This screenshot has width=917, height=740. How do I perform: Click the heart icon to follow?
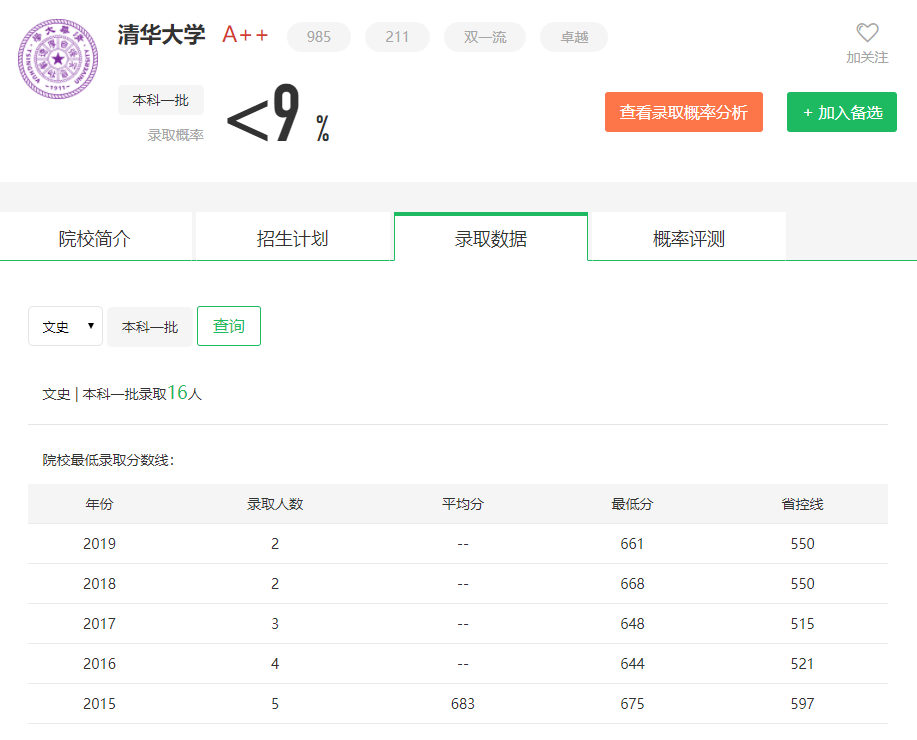coord(867,33)
